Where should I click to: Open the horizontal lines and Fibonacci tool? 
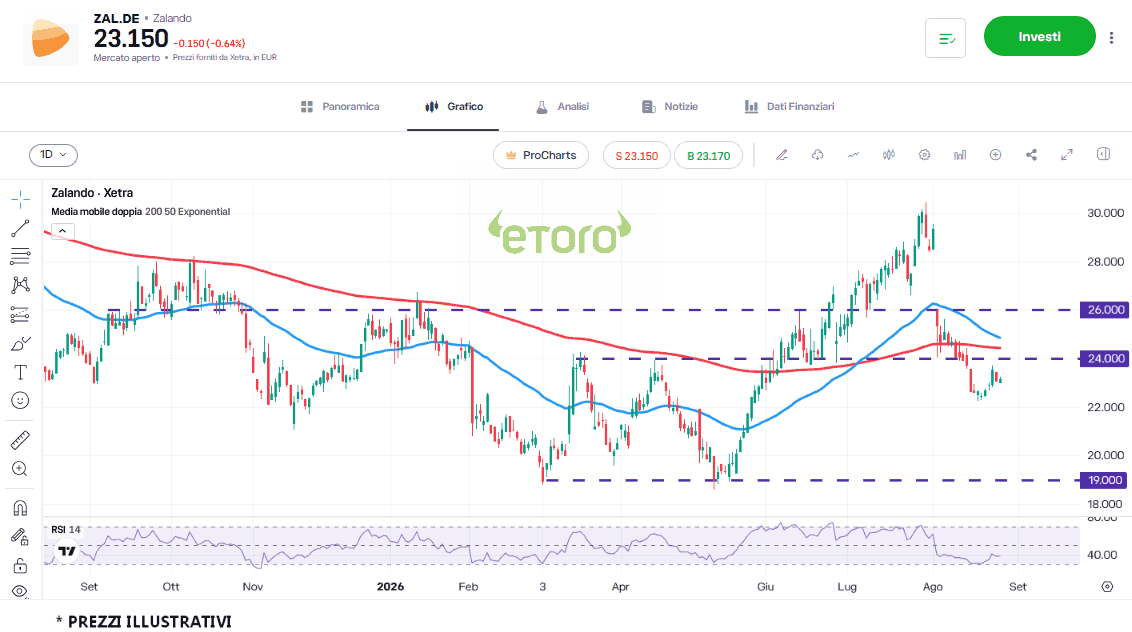(20, 256)
